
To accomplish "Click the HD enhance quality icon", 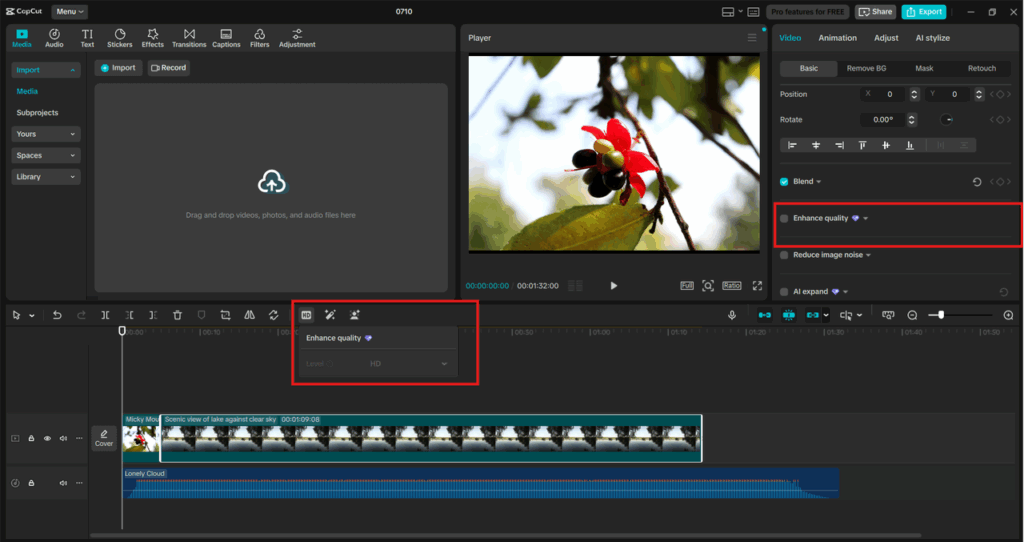I will point(306,315).
